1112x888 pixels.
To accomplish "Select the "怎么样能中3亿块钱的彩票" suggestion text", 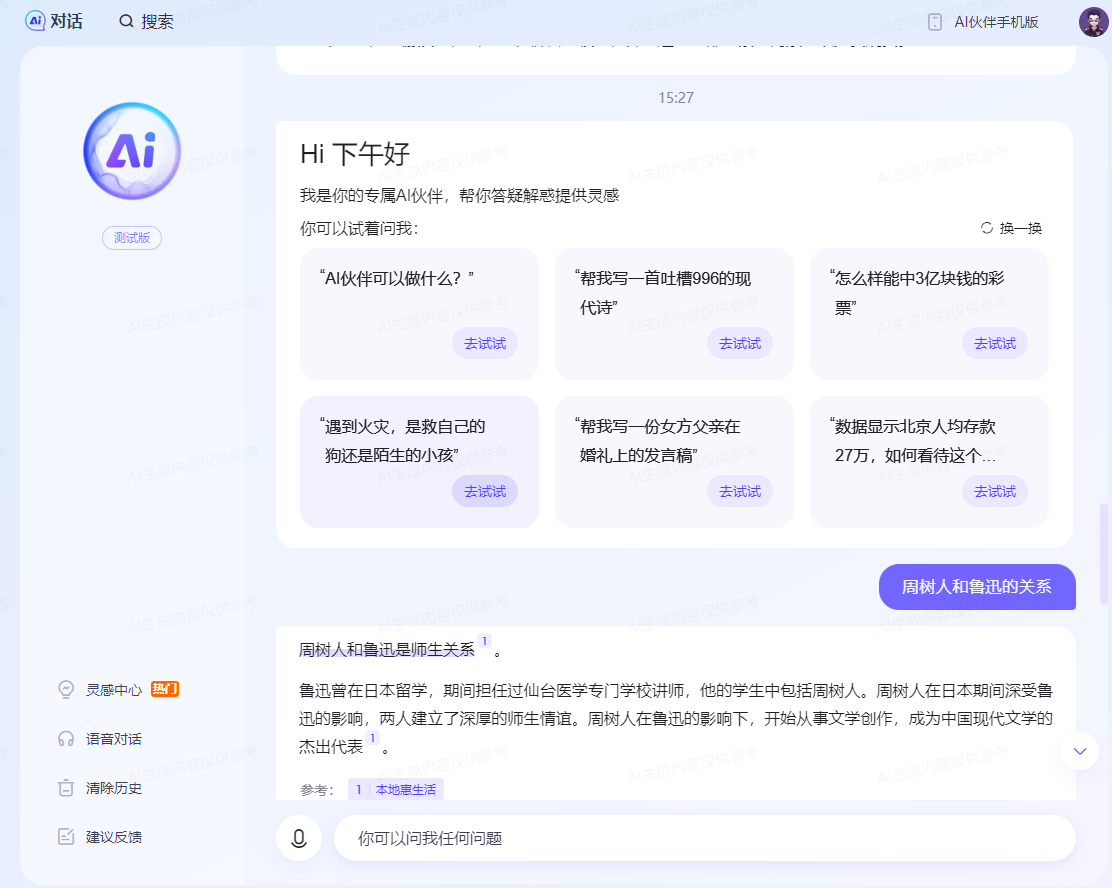I will pos(917,293).
